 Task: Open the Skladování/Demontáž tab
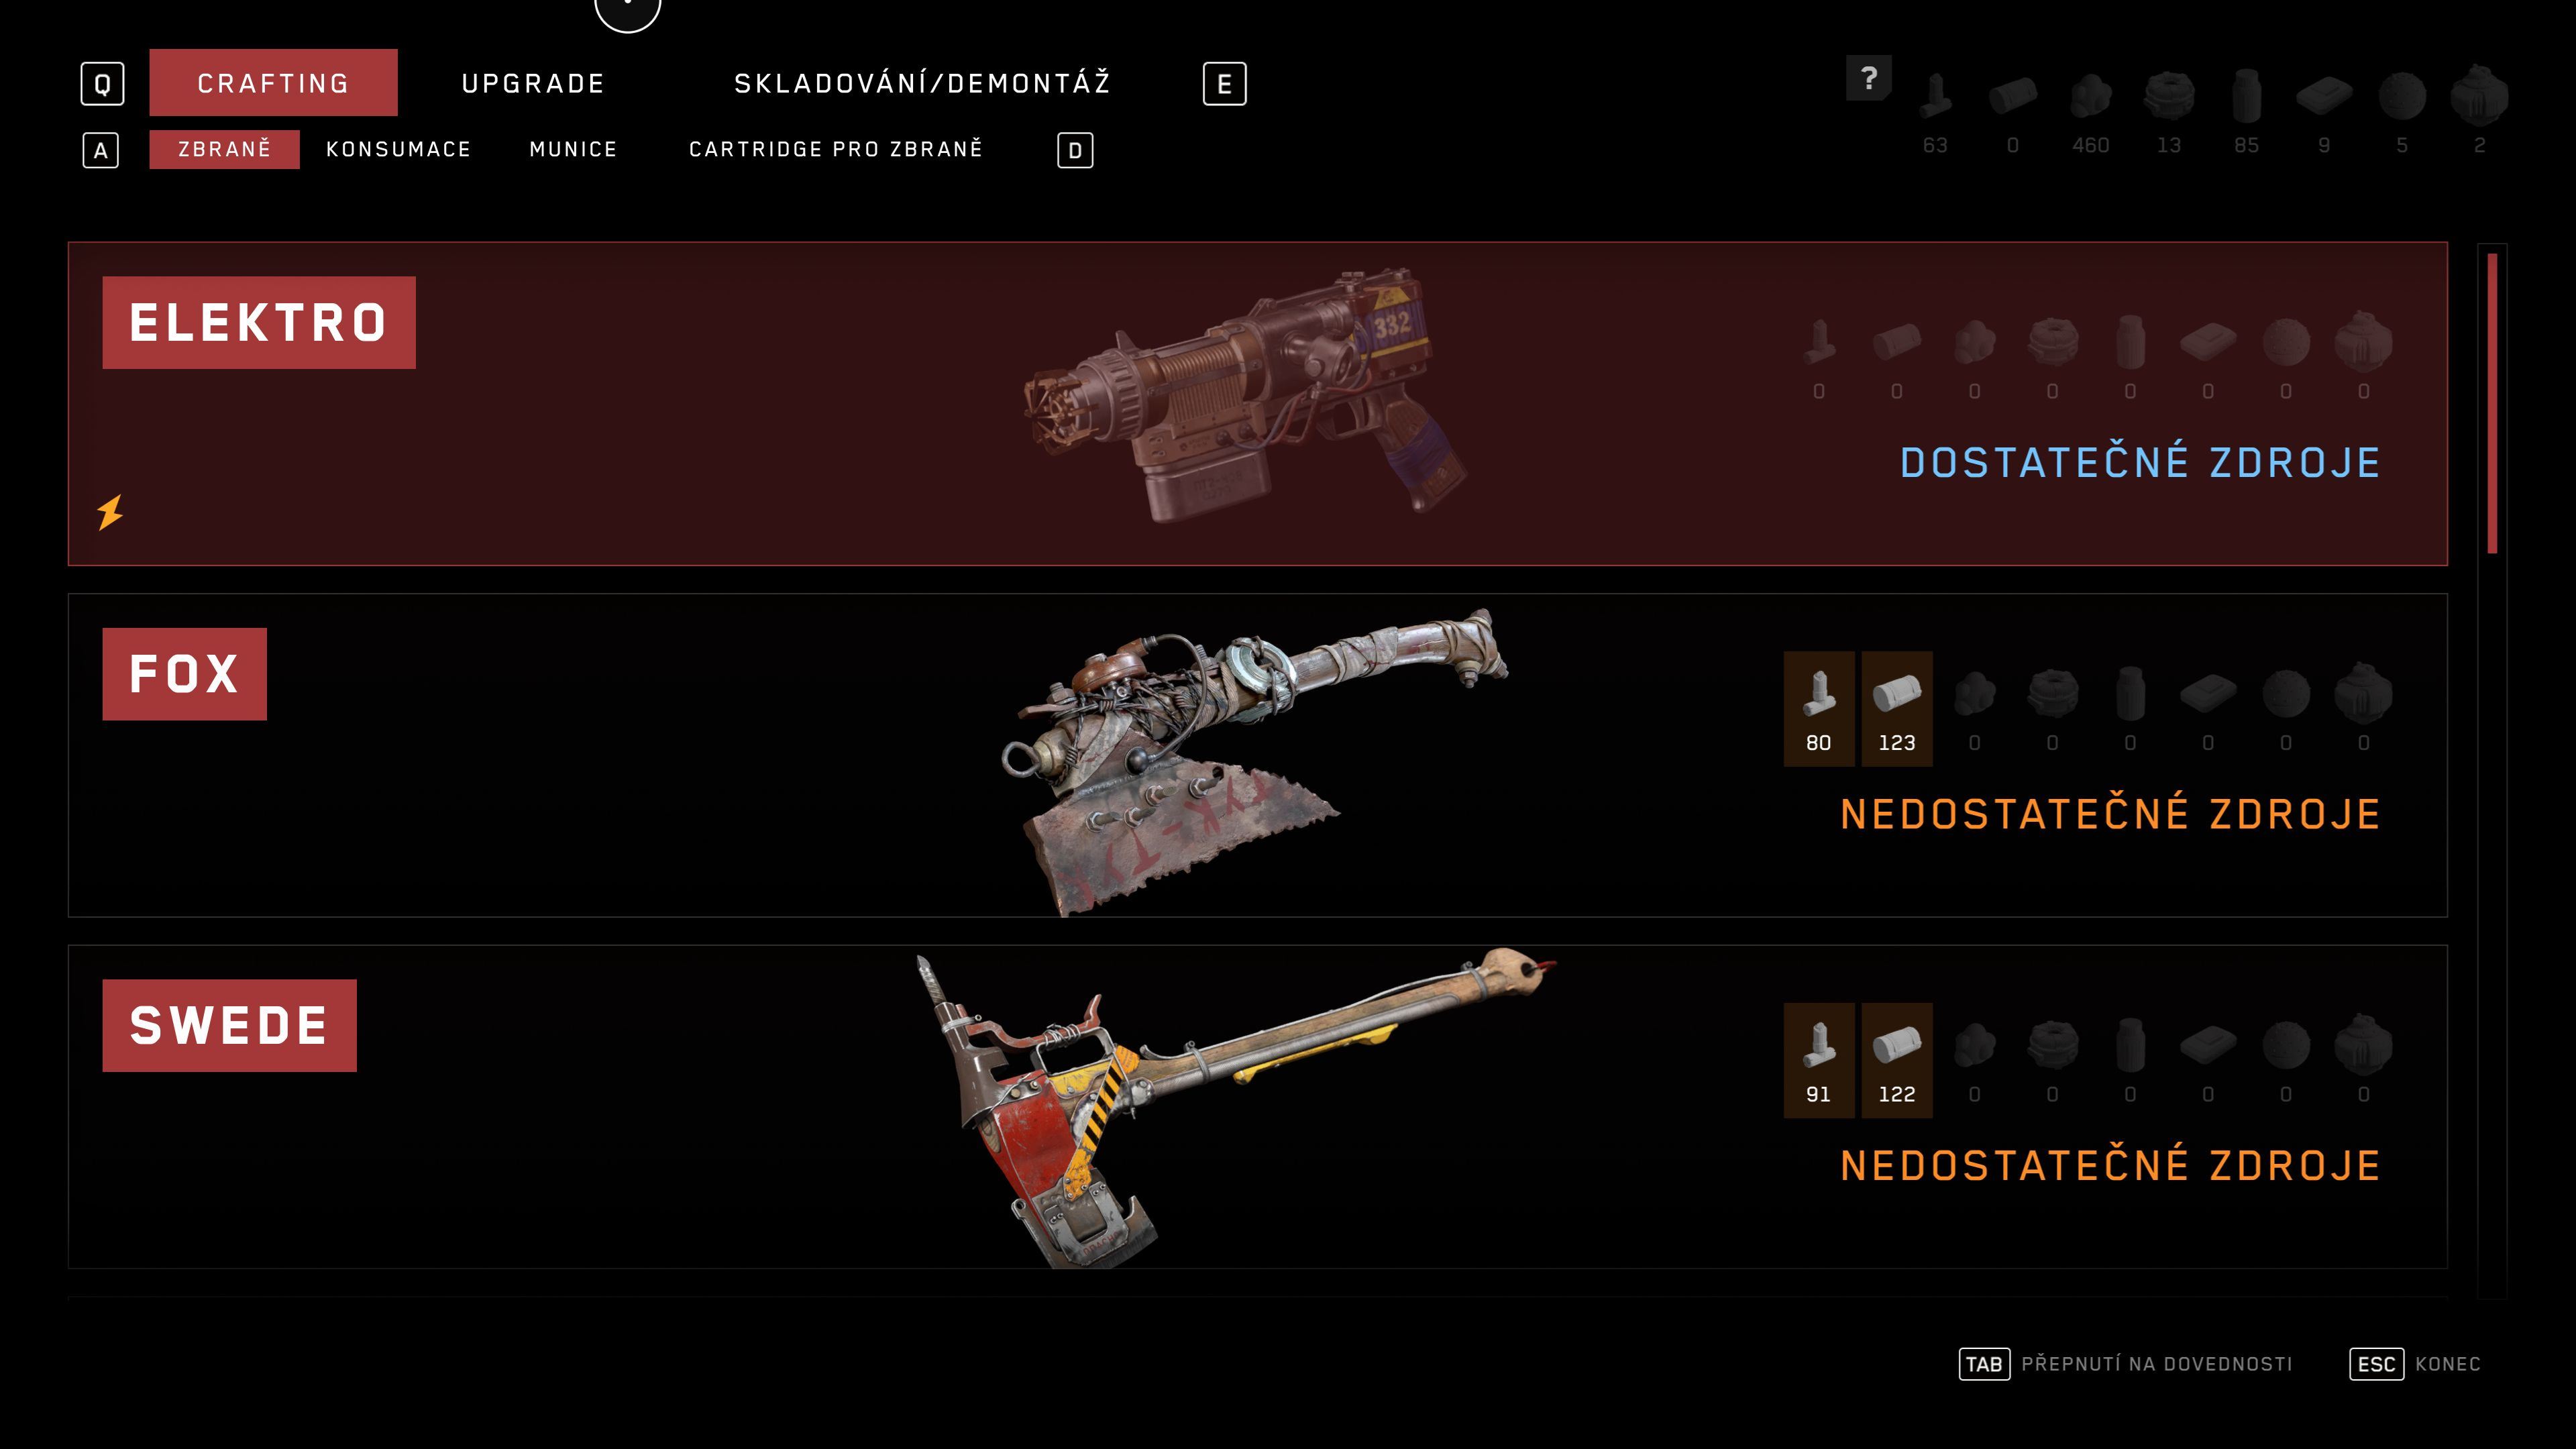(x=922, y=83)
